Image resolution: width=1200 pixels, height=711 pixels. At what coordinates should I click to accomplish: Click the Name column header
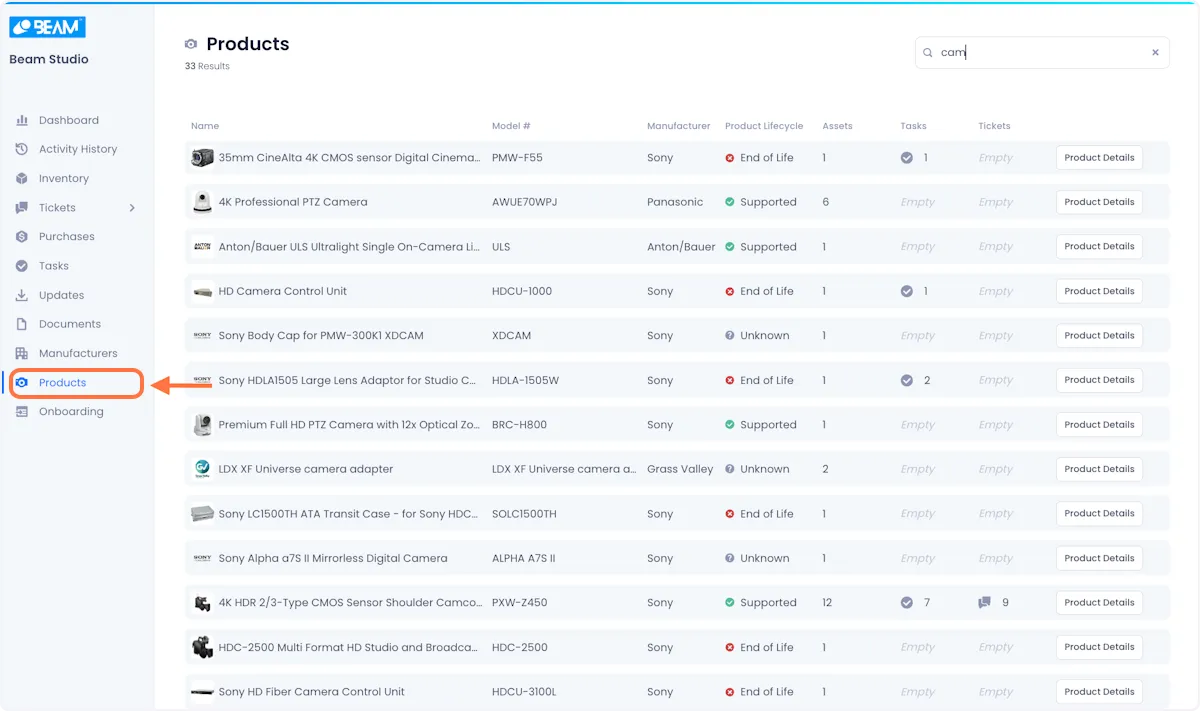point(205,126)
